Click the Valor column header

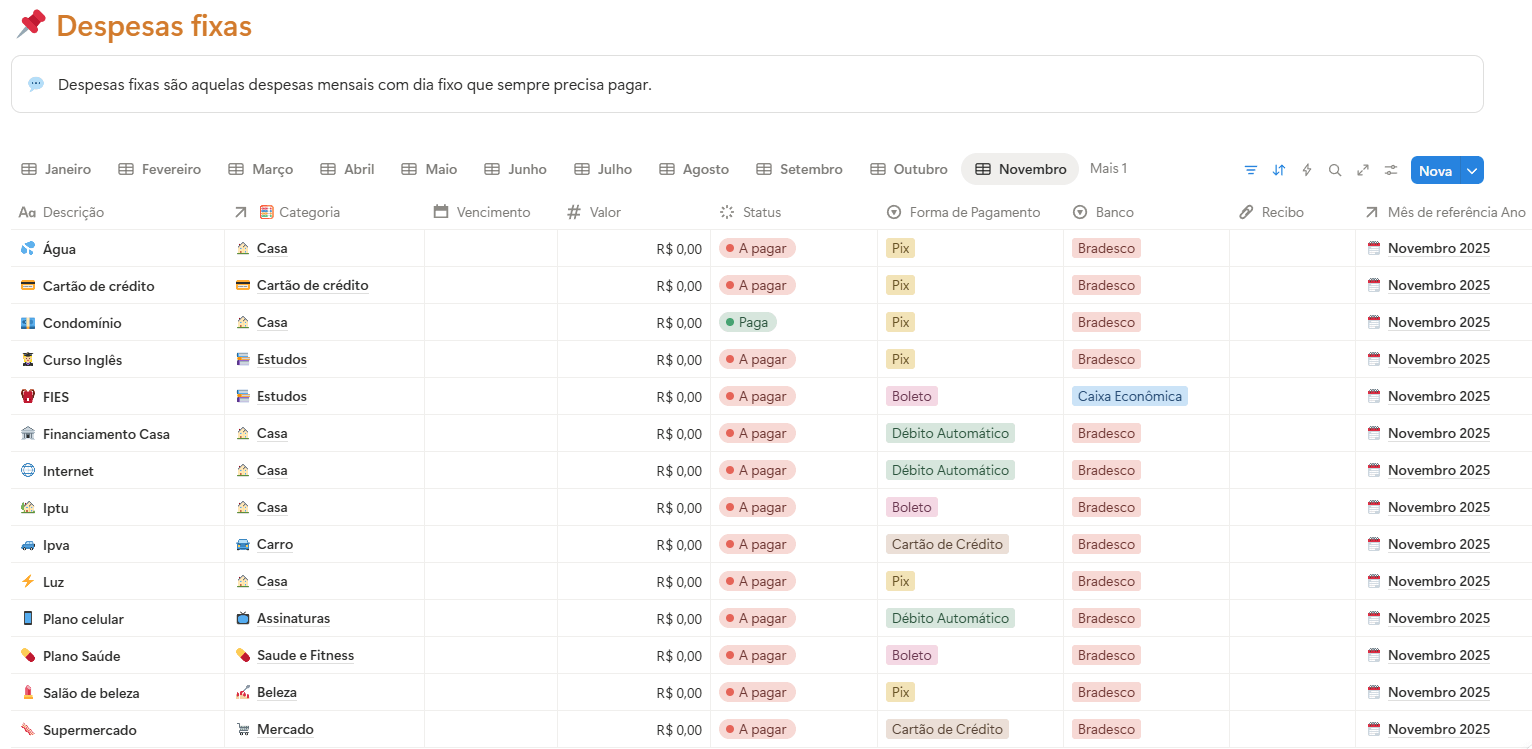(x=605, y=212)
